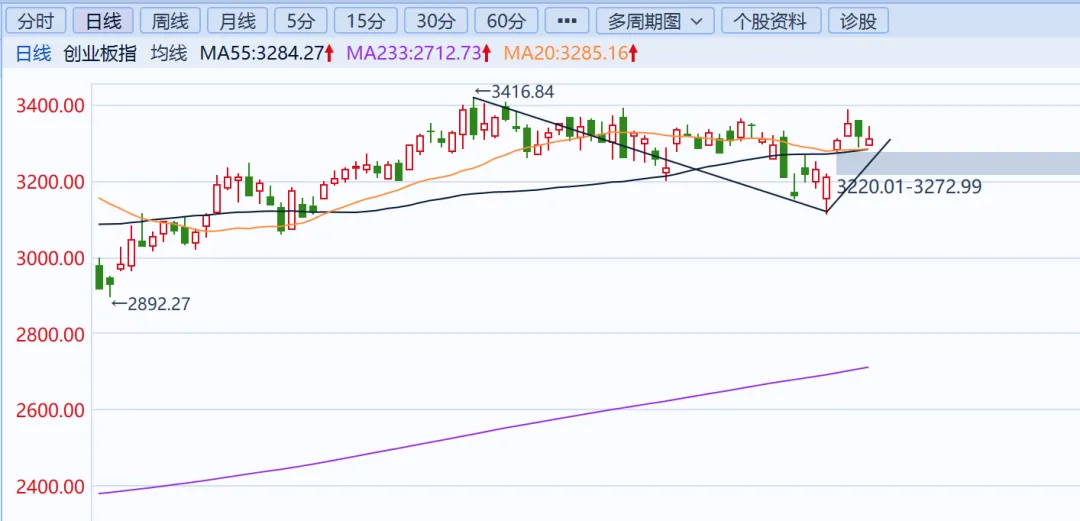This screenshot has height=521, width=1080.
Task: Select the 5分 period tab
Action: tap(300, 21)
